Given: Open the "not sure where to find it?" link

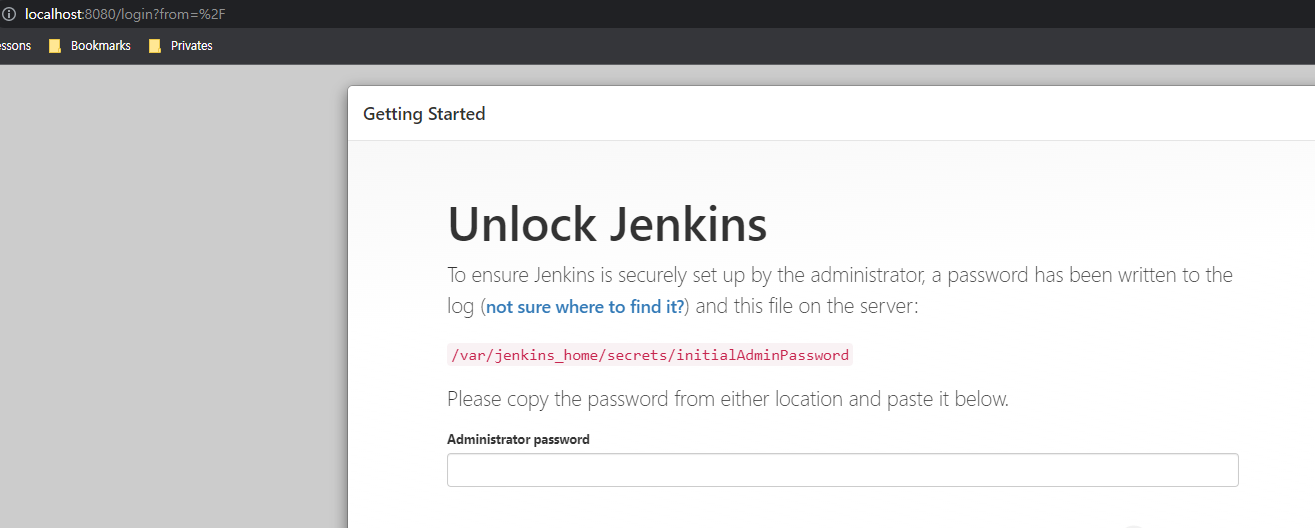Looking at the screenshot, I should click(x=587, y=307).
